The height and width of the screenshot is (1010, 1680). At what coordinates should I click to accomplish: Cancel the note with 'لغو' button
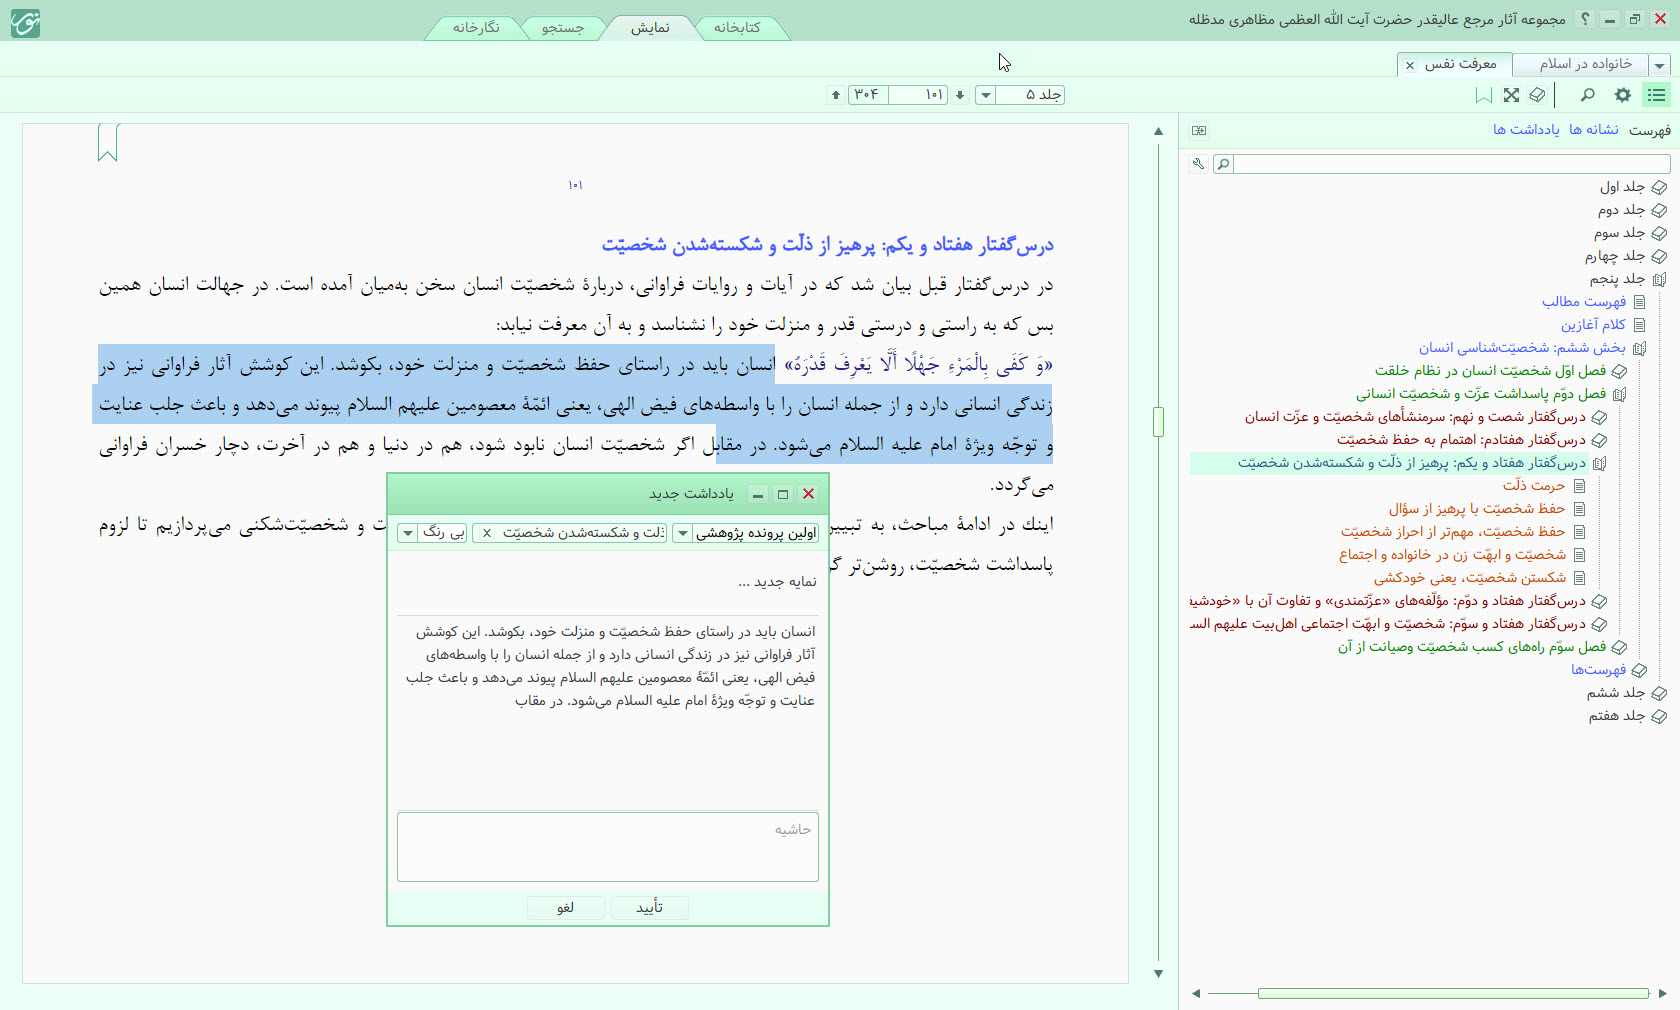[x=566, y=907]
